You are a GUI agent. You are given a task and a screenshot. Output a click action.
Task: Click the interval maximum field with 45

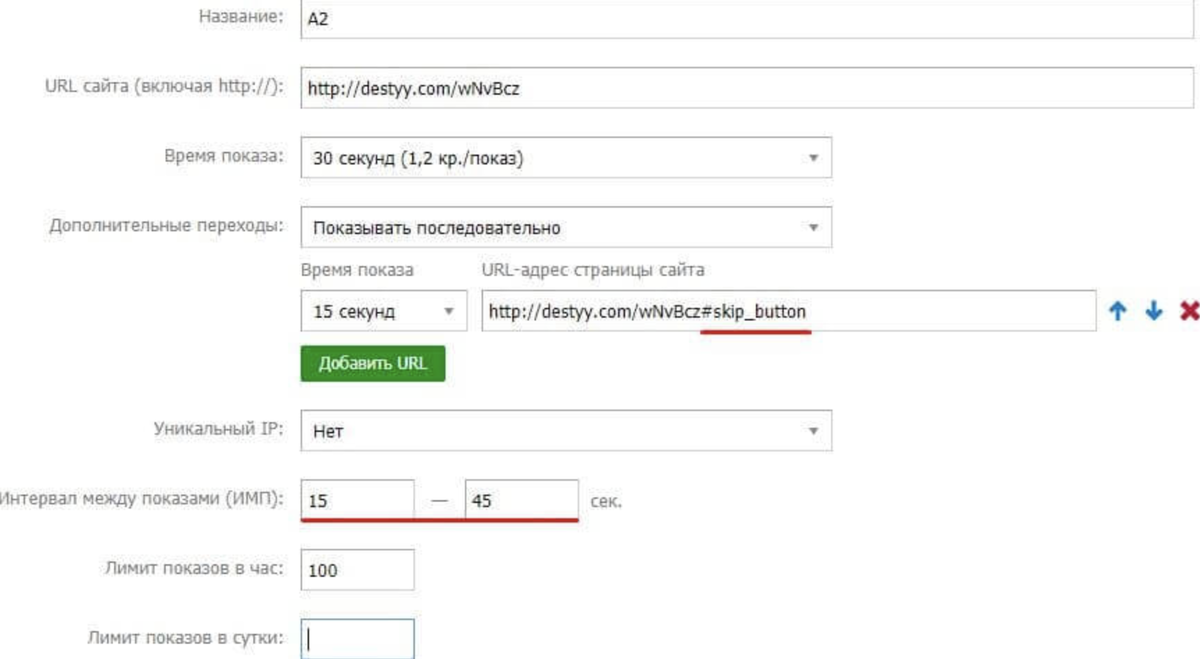point(521,500)
